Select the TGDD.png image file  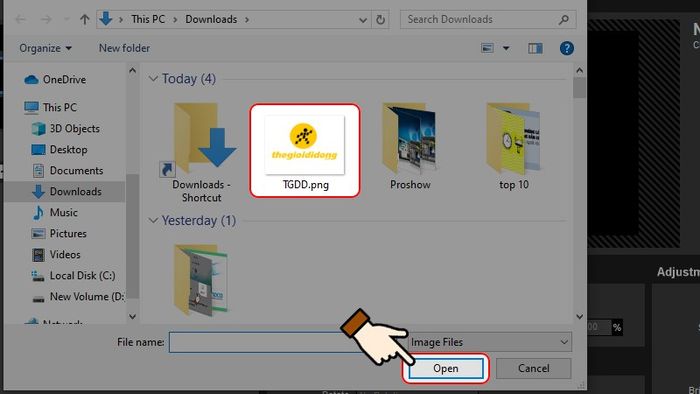[x=305, y=150]
